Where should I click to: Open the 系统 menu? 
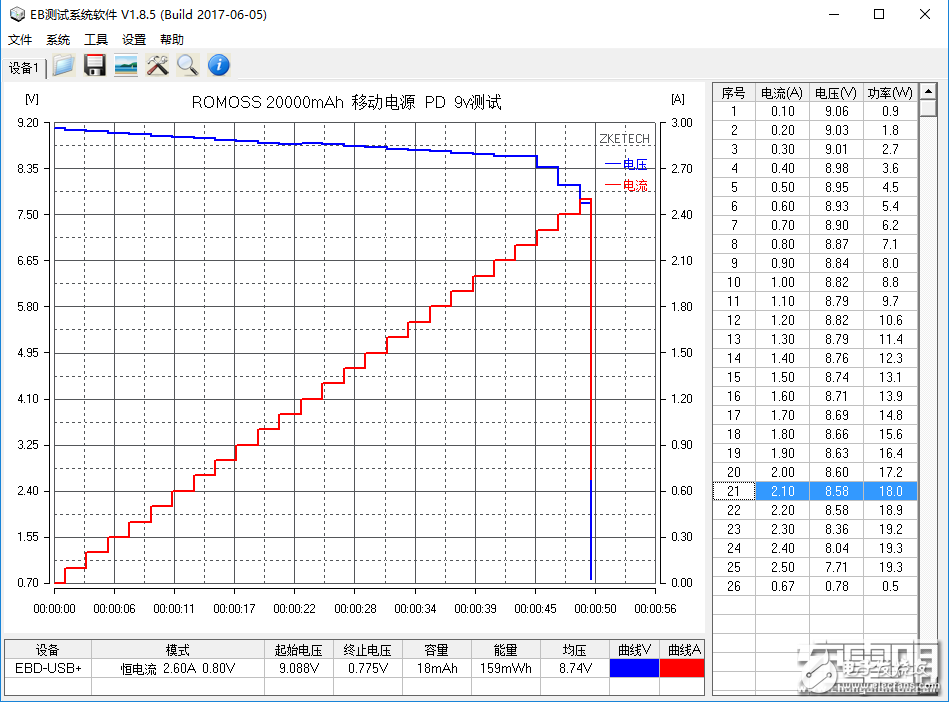point(57,39)
